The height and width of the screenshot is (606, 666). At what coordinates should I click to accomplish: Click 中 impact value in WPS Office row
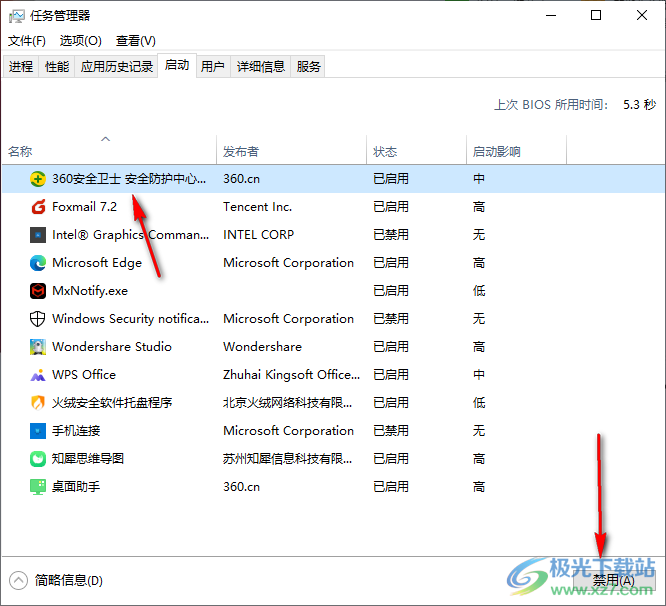coord(479,375)
